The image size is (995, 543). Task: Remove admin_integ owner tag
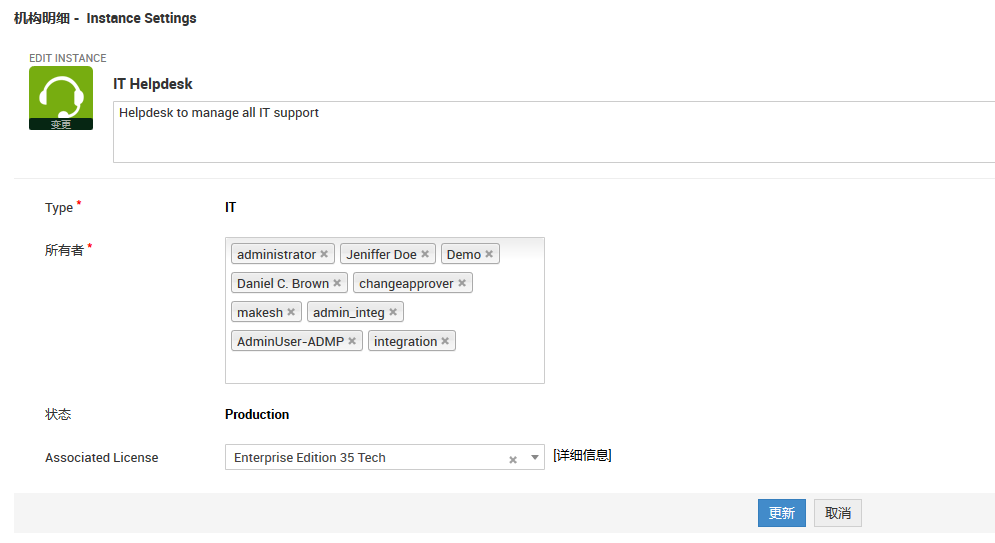click(393, 313)
